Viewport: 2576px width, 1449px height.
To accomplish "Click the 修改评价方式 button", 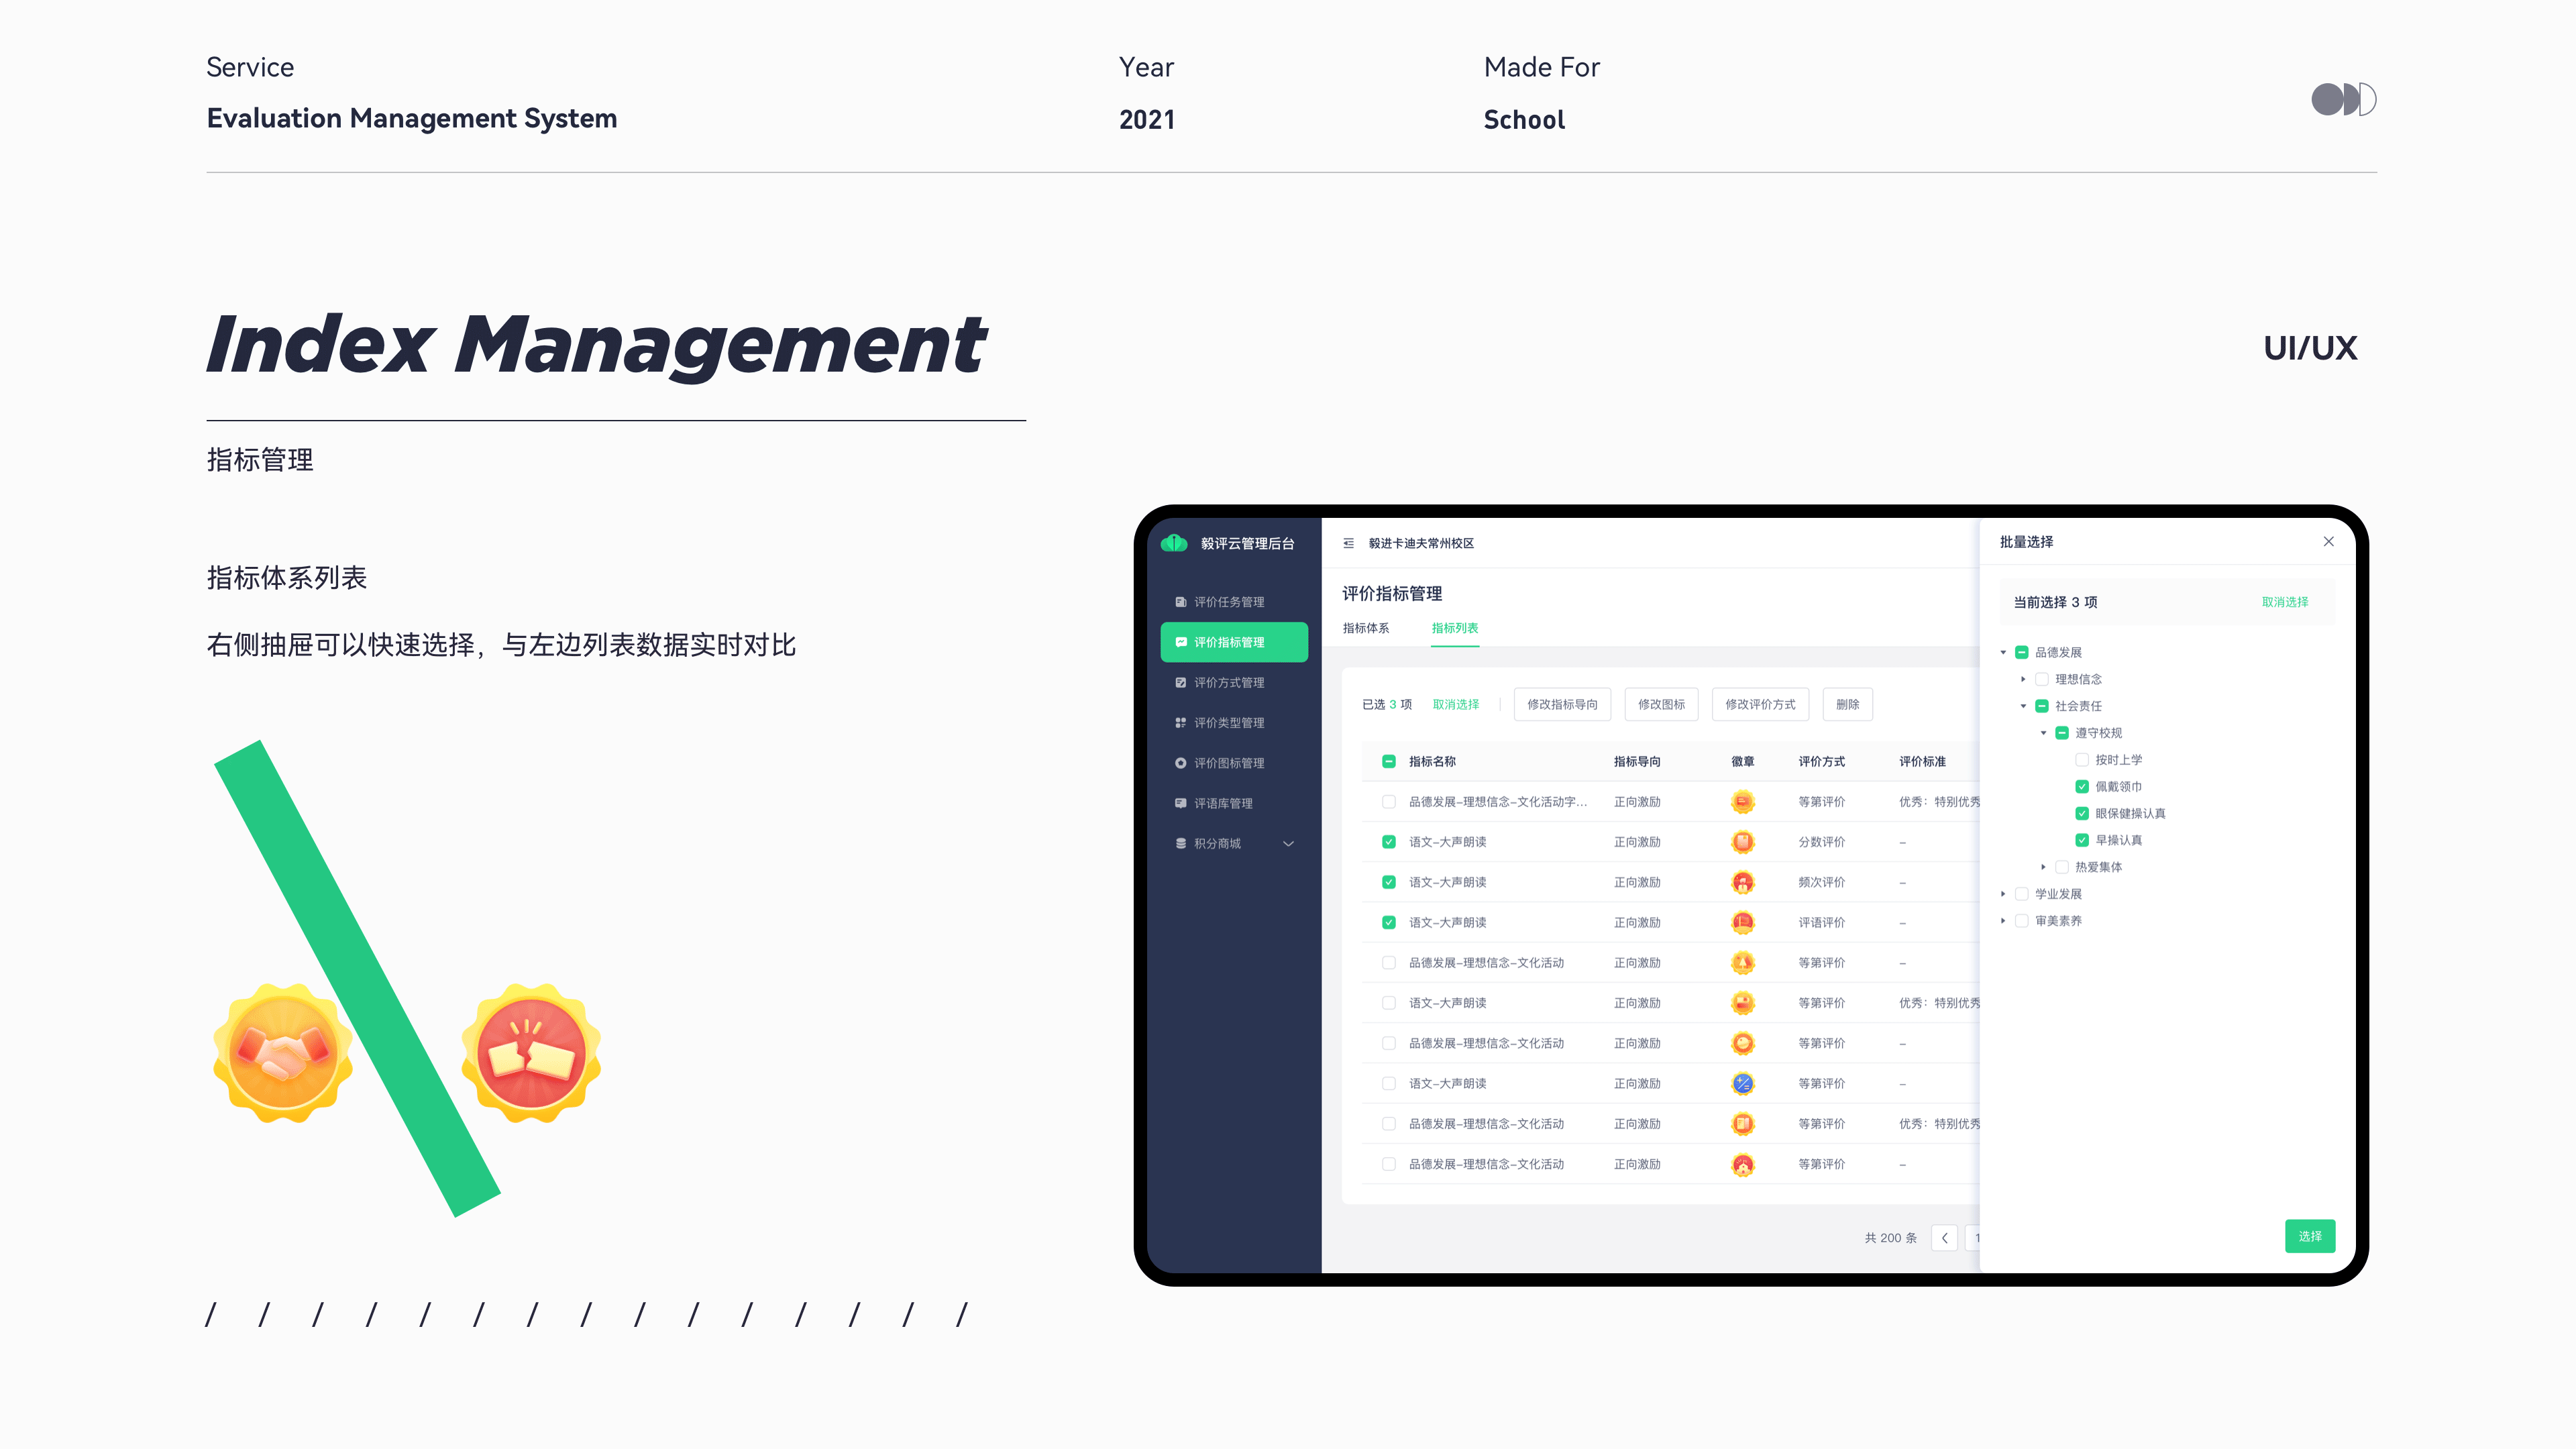I will pyautogui.click(x=1760, y=704).
